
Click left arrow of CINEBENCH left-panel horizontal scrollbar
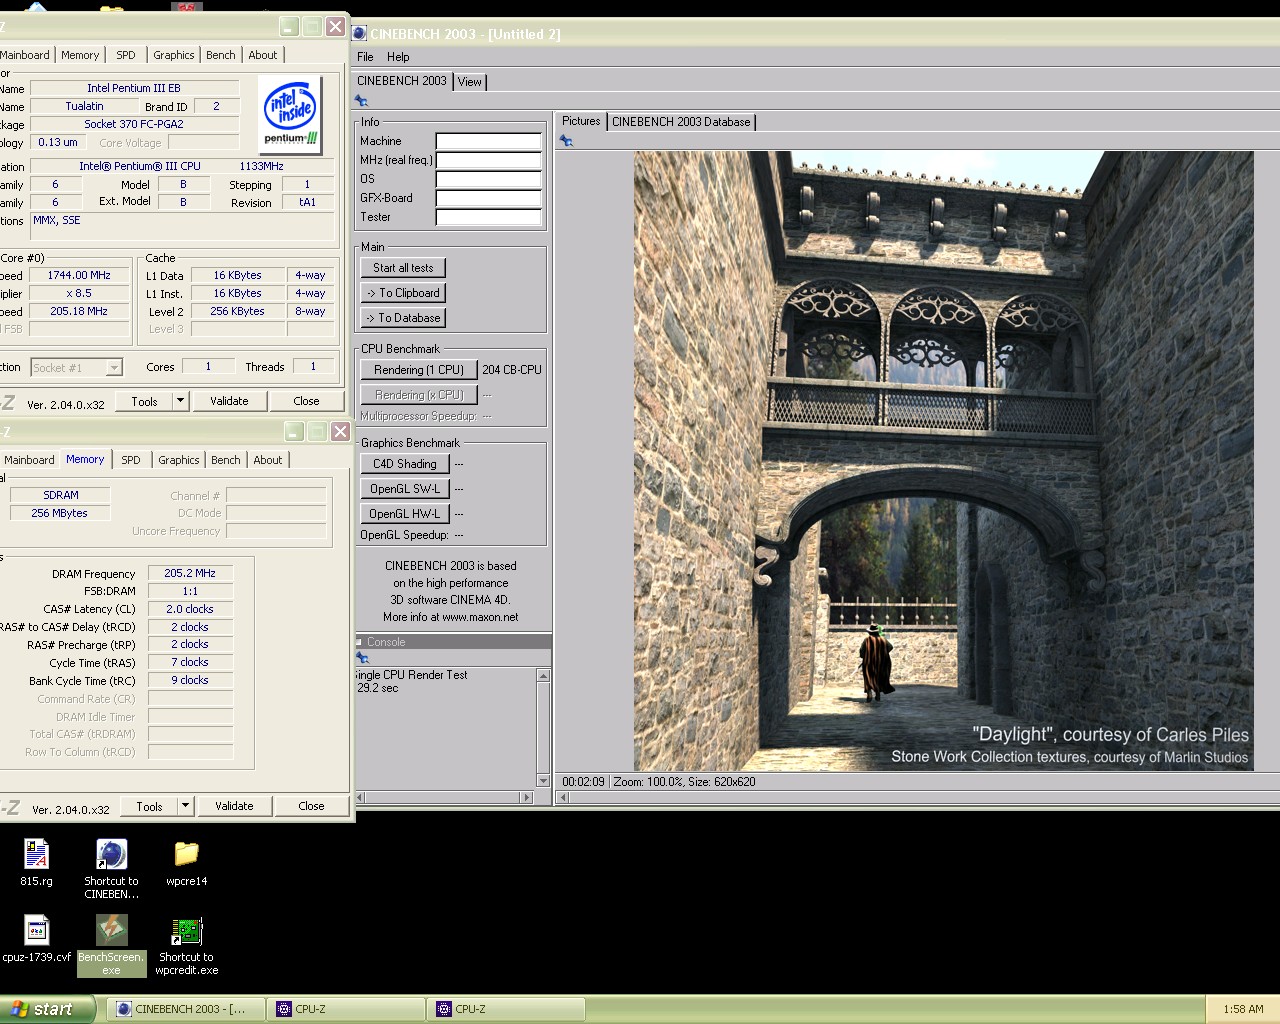pyautogui.click(x=360, y=797)
